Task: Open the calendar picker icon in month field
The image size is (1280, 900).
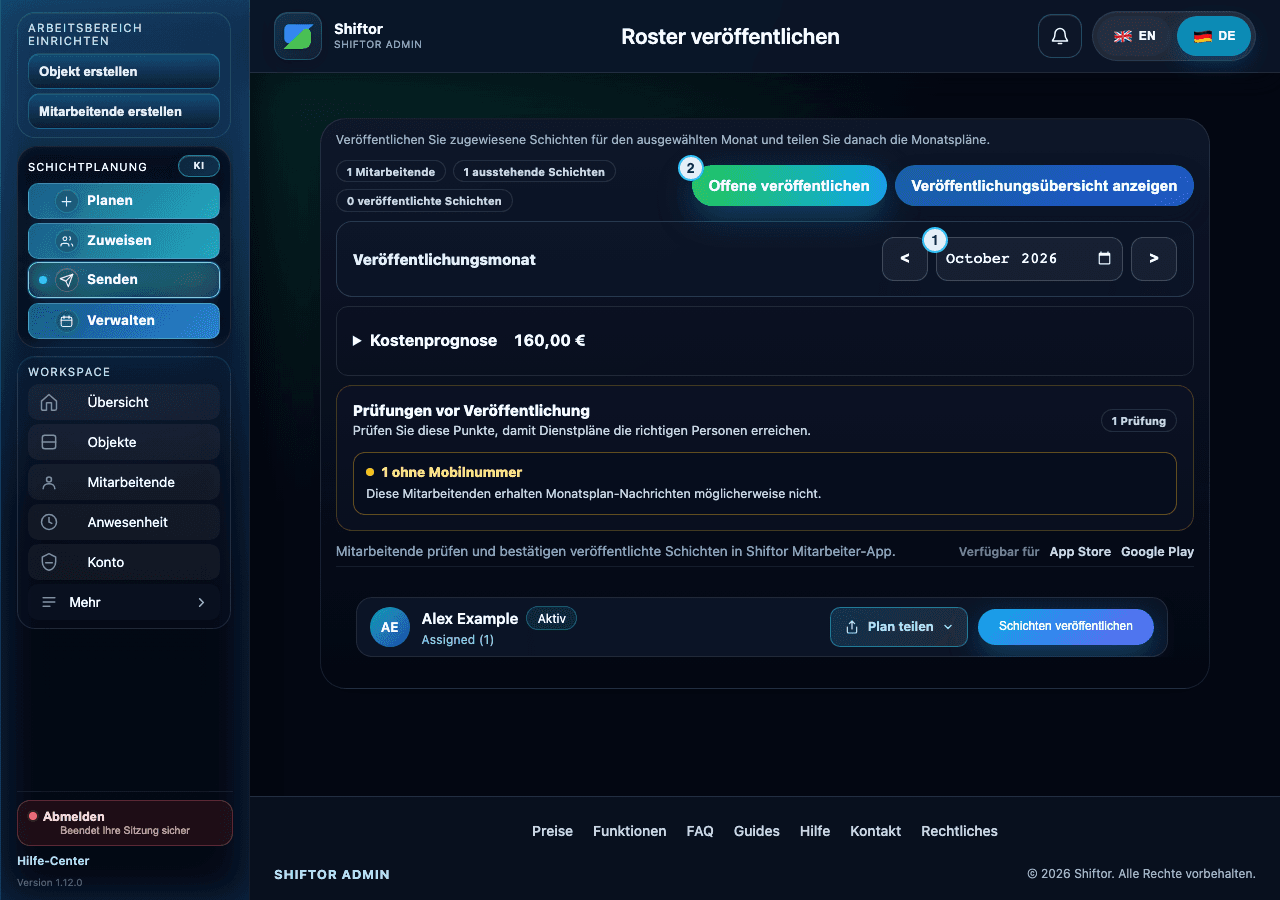Action: 1104,258
